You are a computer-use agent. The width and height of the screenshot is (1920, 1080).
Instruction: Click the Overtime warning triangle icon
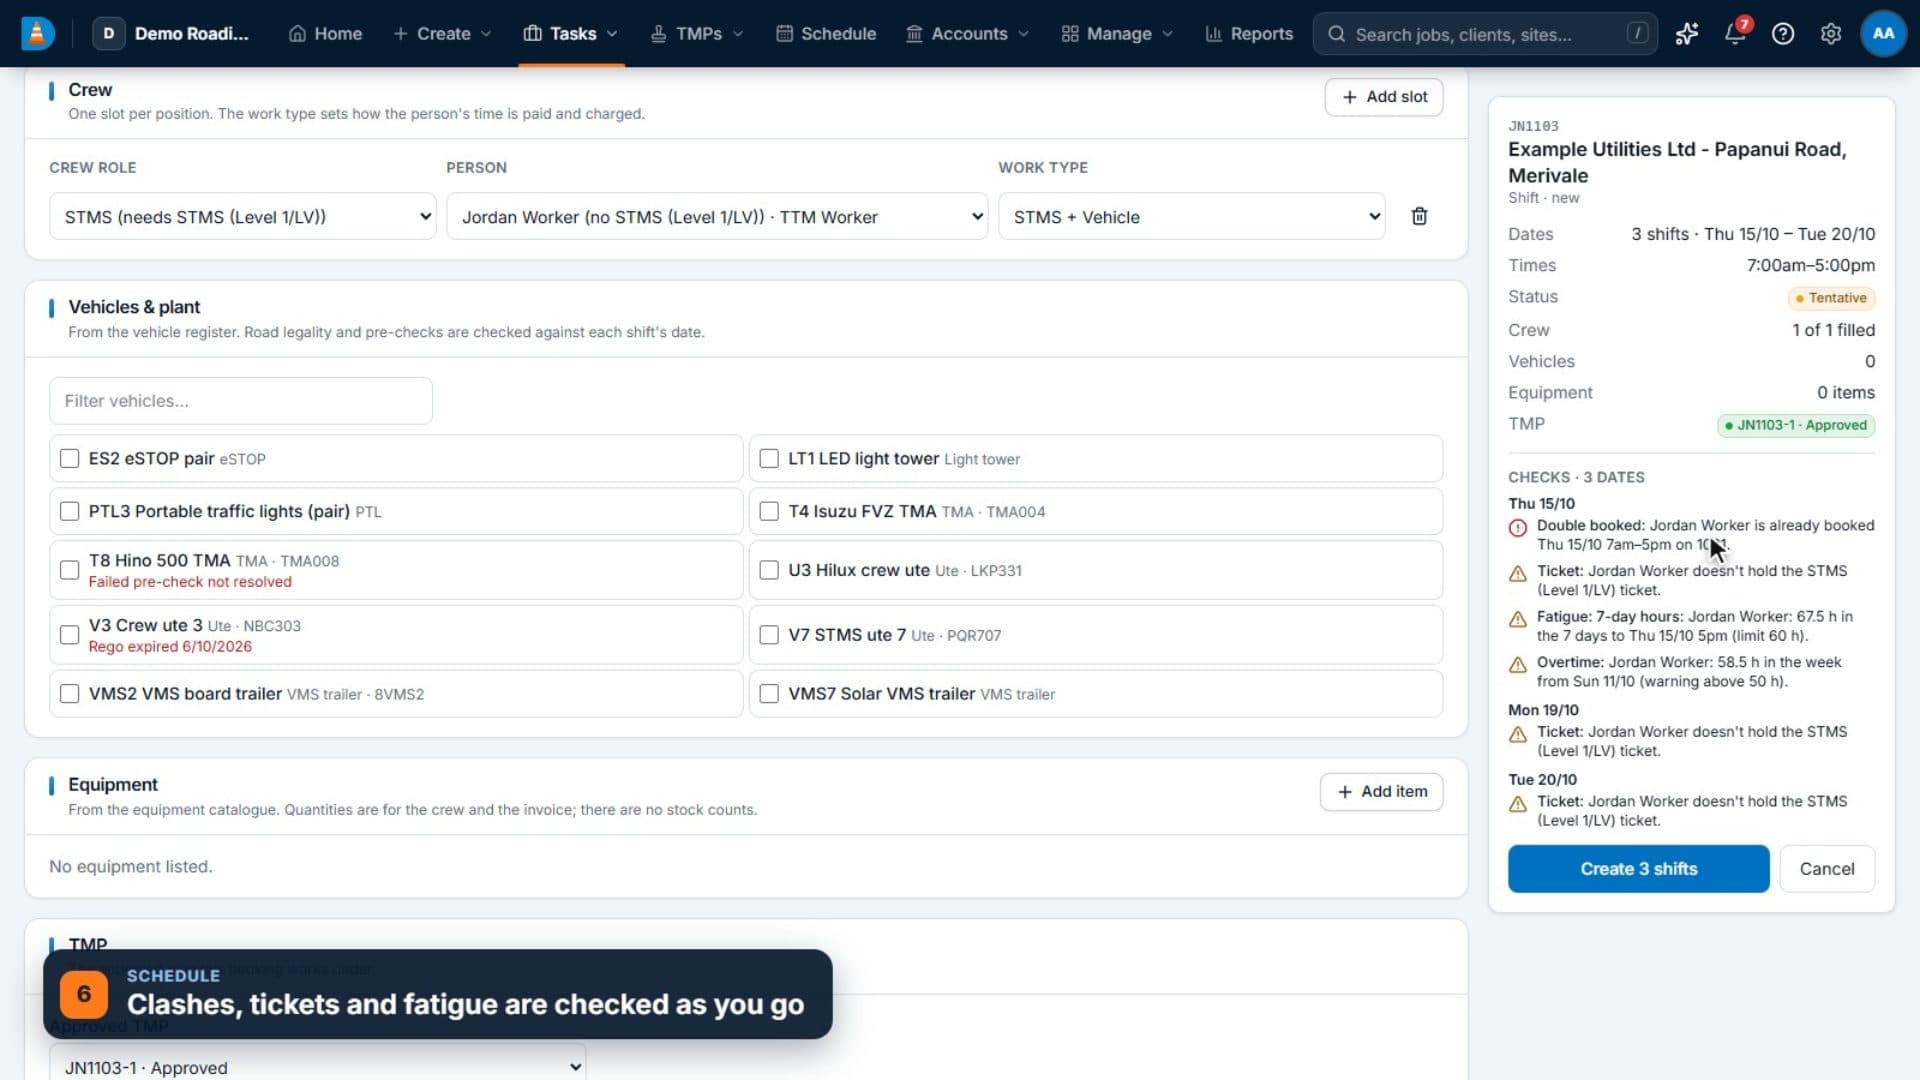(1518, 665)
